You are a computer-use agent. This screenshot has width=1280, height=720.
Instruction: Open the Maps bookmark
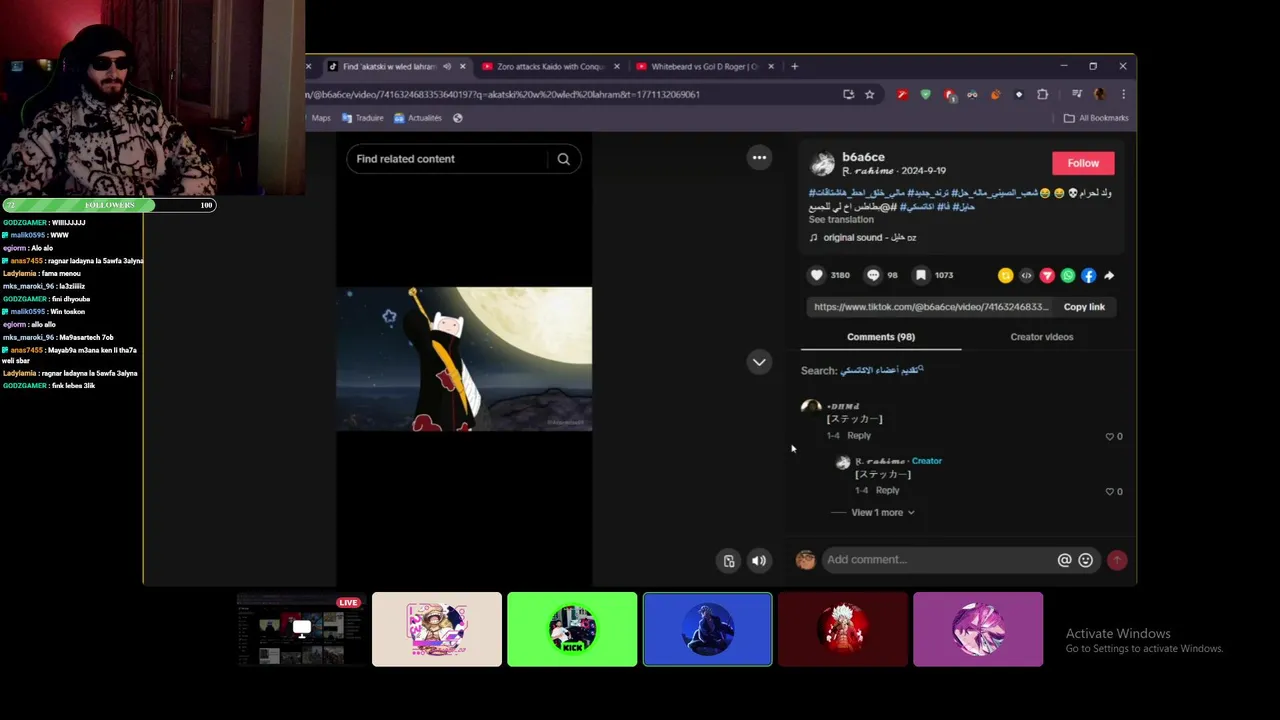coord(320,118)
